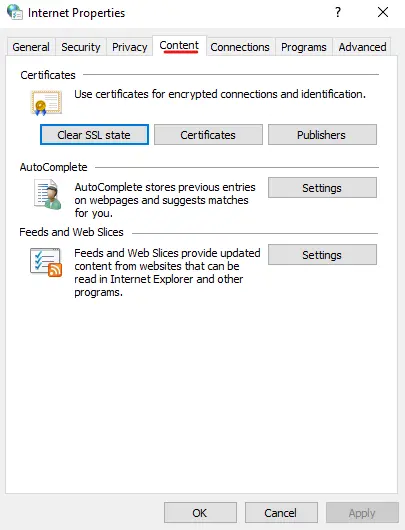Open the Certificates button

click(208, 135)
